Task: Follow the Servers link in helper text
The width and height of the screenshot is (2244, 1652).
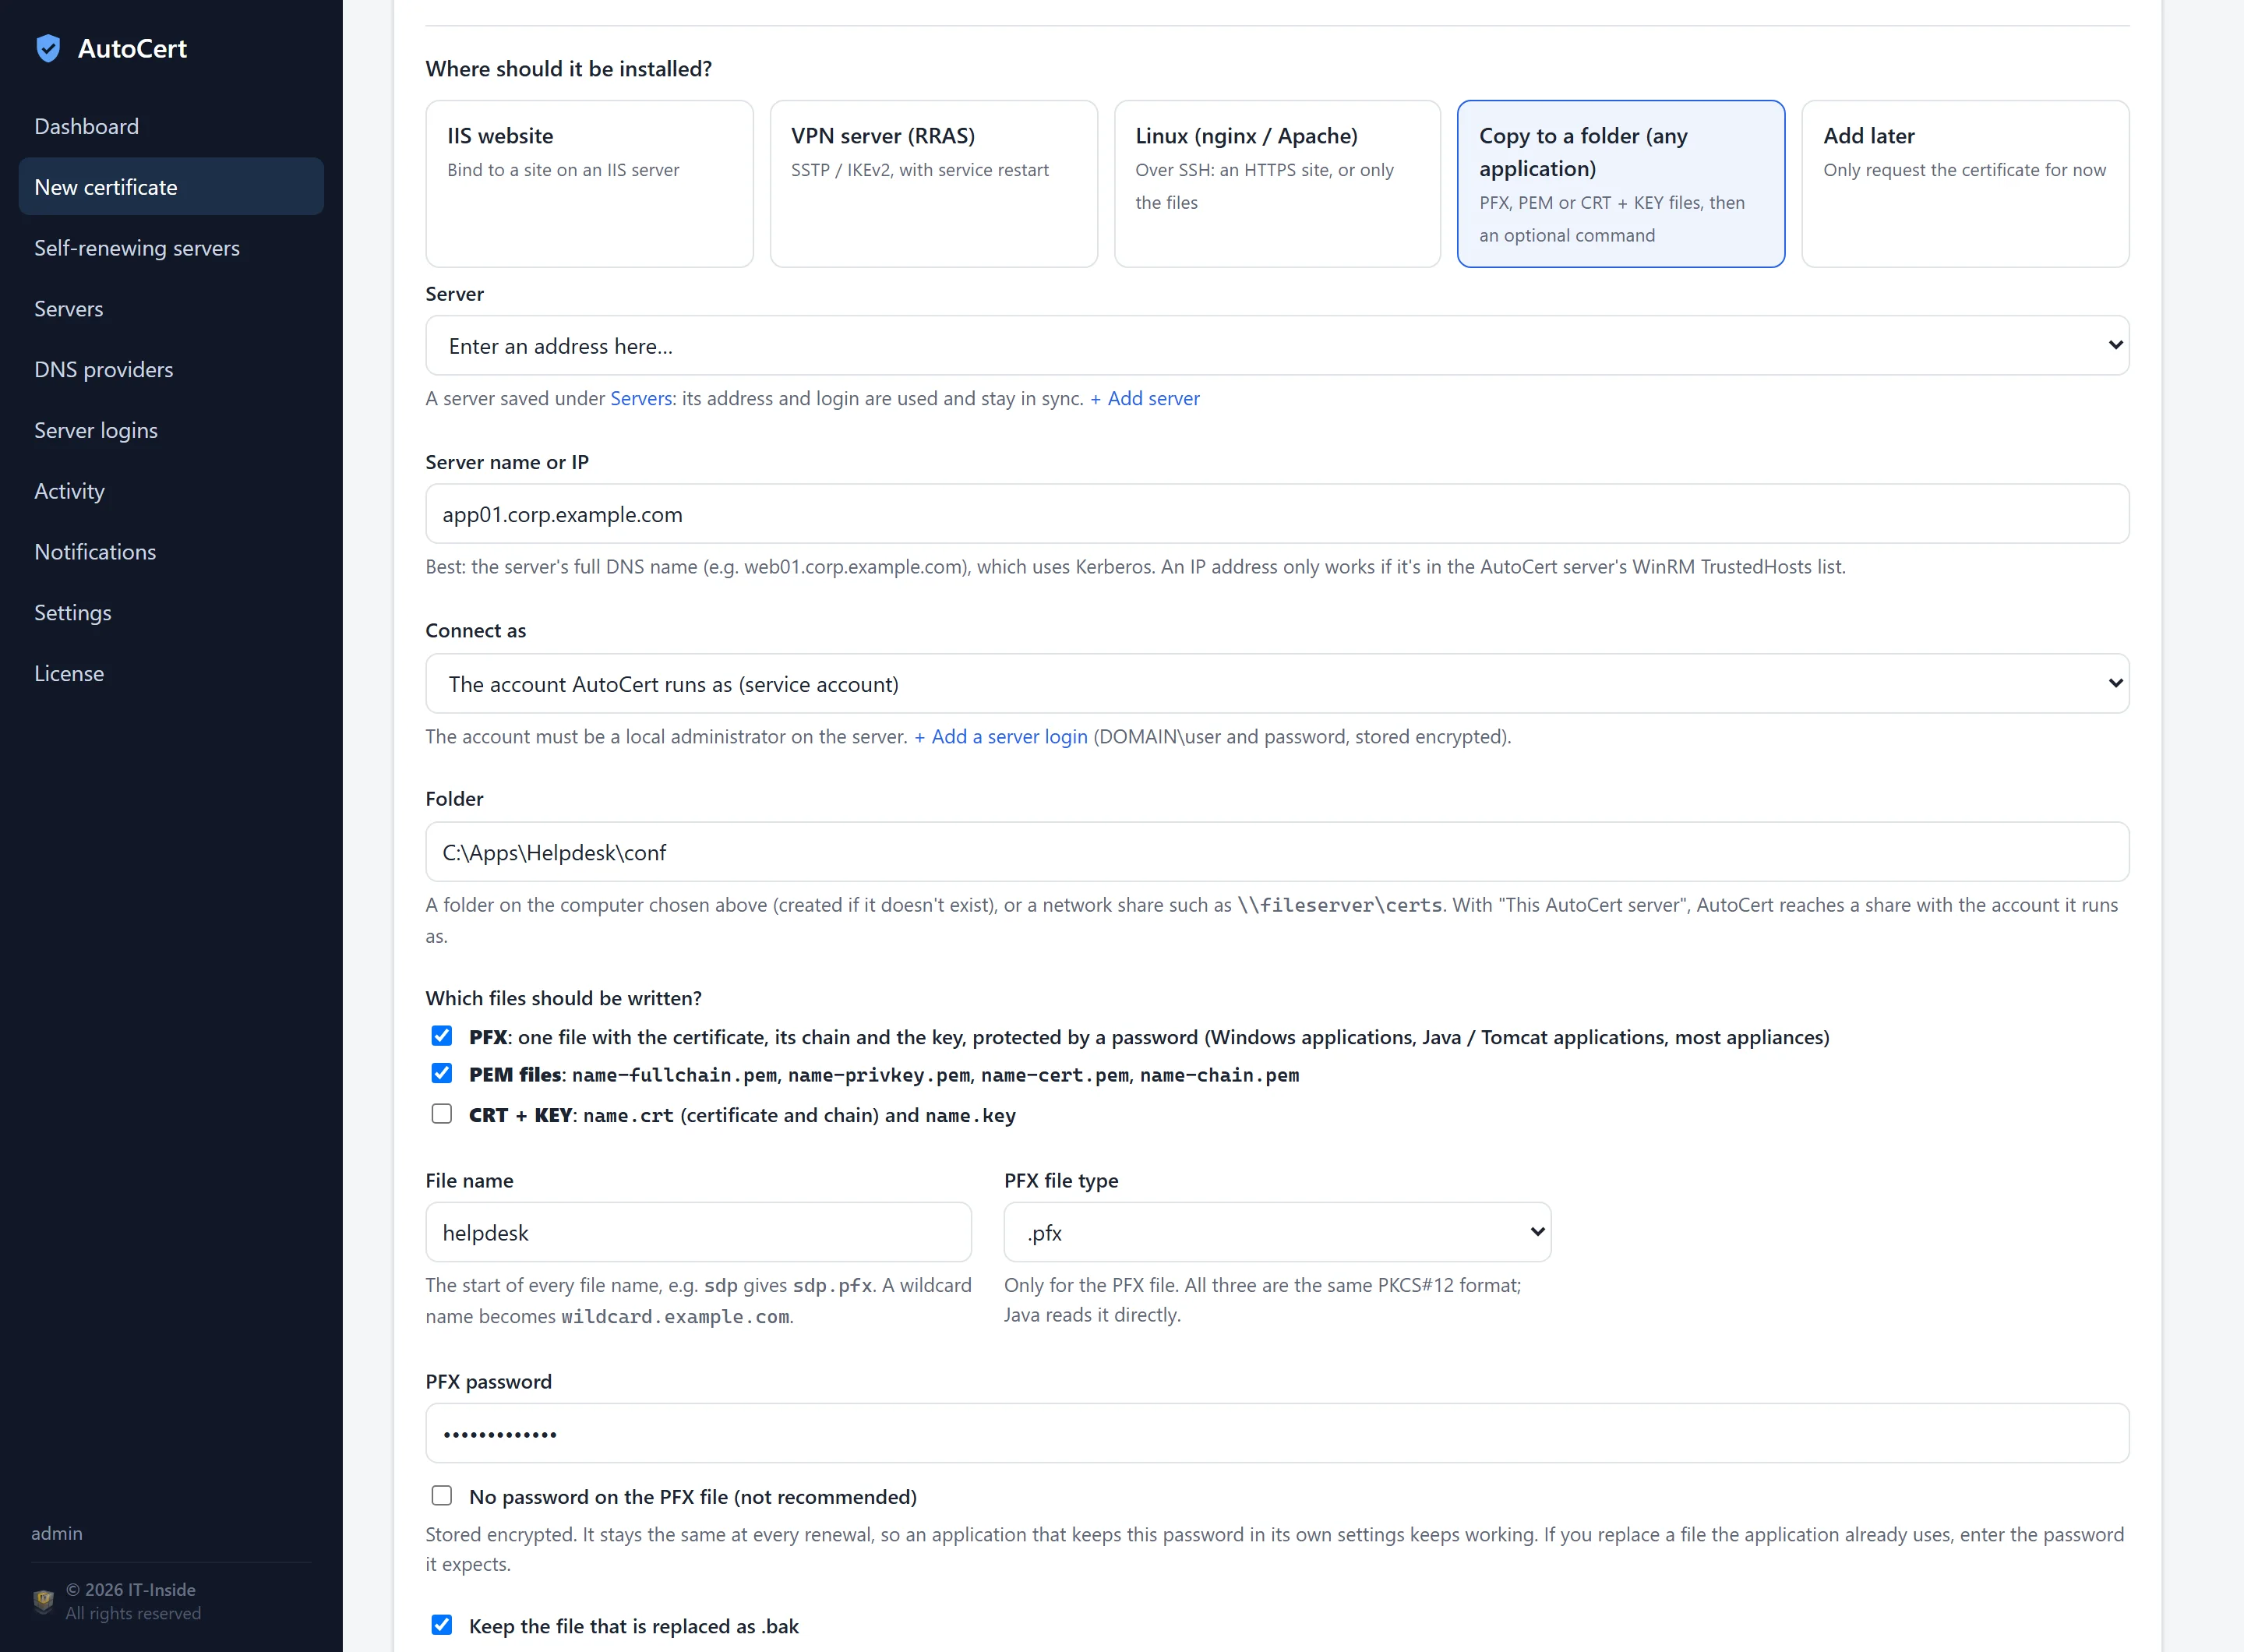Action: [x=641, y=398]
